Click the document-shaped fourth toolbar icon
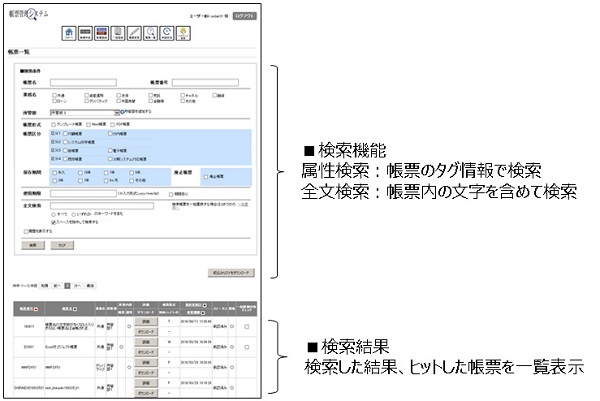Screen dimensions: 600x401 (119, 34)
